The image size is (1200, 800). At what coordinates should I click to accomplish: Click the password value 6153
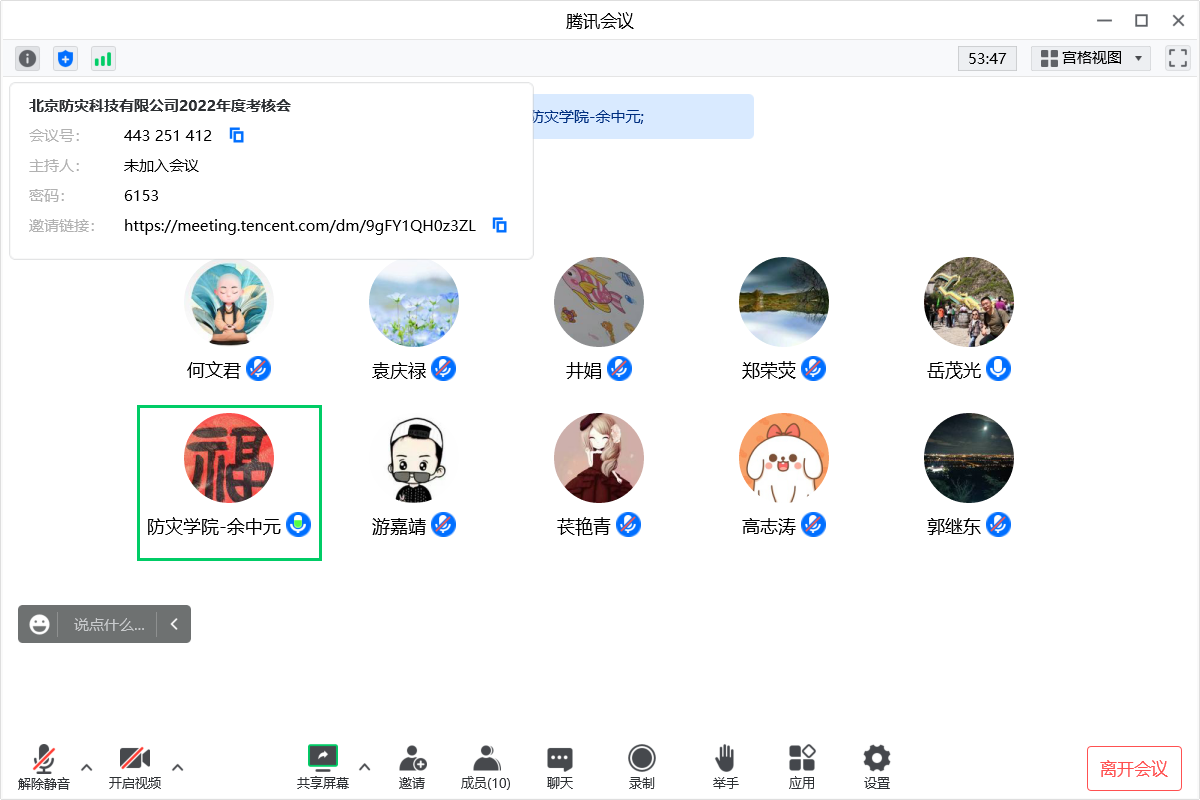141,195
